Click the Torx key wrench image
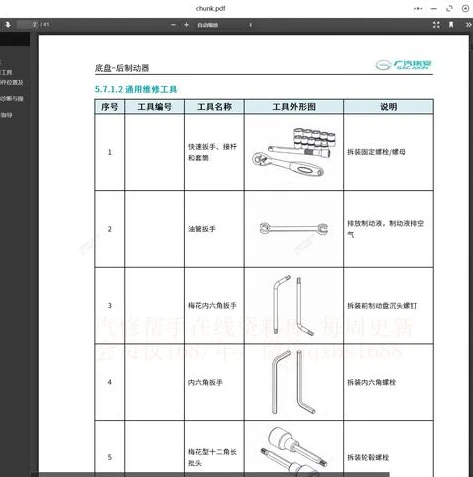The image size is (473, 477). pyautogui.click(x=294, y=305)
